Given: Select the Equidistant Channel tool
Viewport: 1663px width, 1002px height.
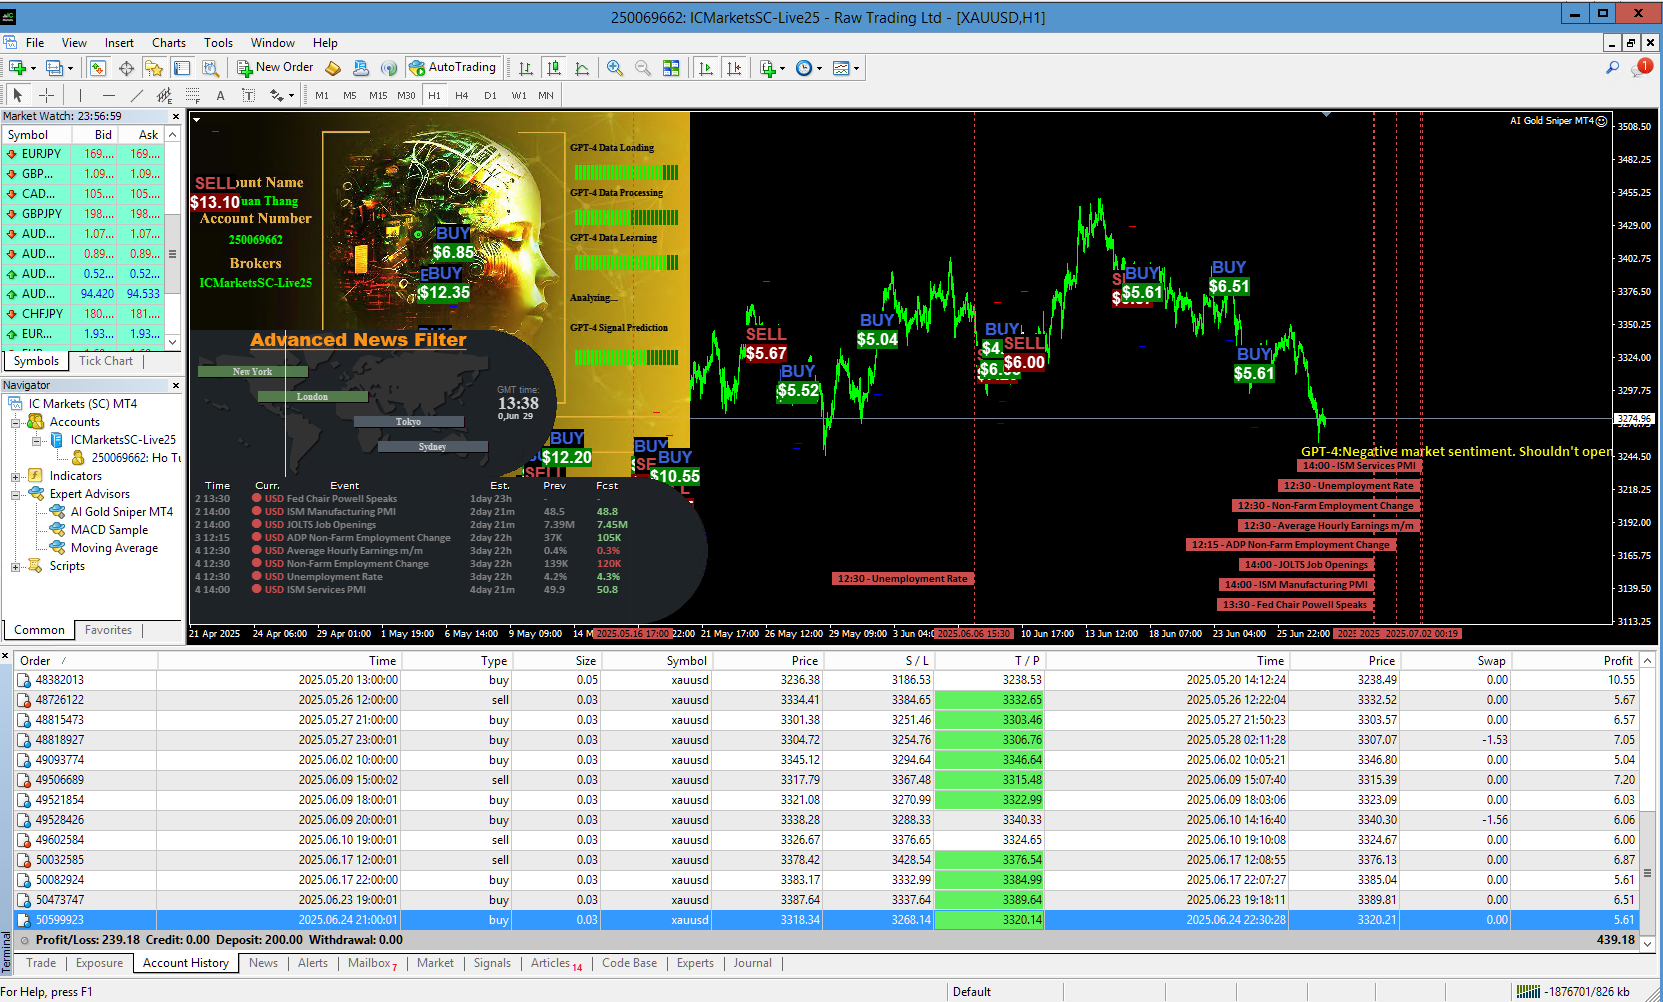Looking at the screenshot, I should point(165,95).
